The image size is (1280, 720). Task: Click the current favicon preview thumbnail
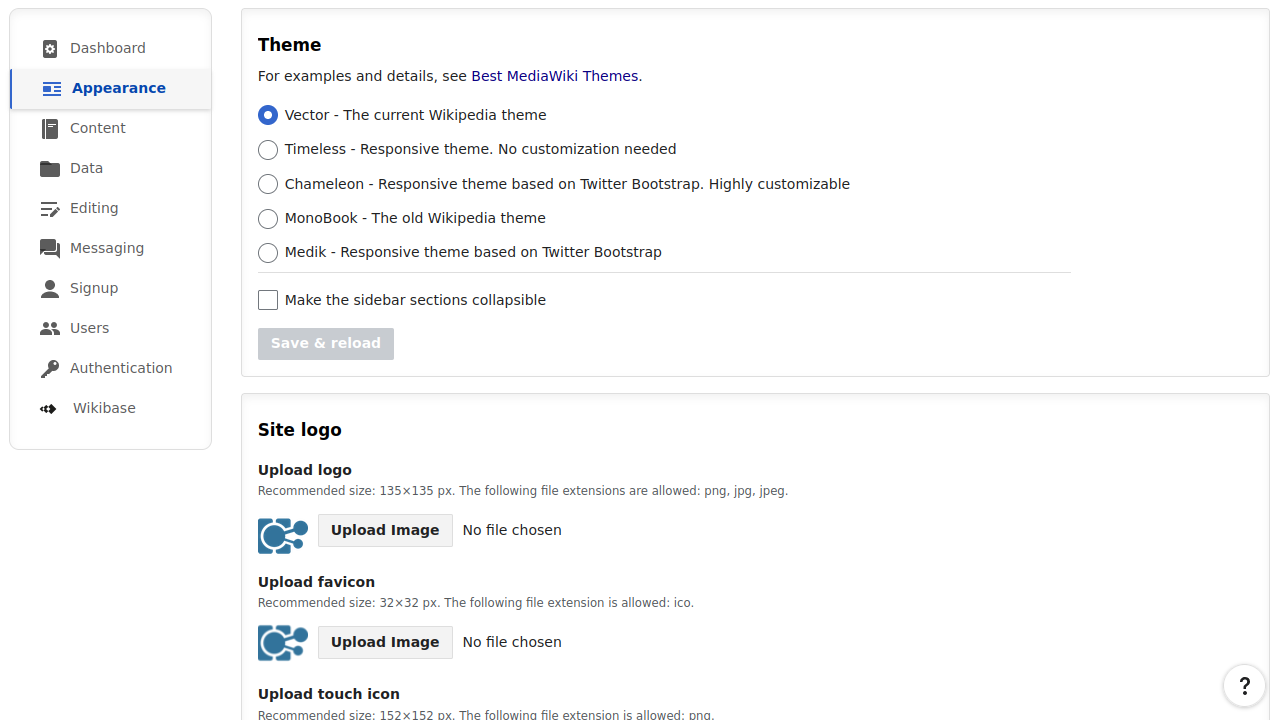pos(282,642)
